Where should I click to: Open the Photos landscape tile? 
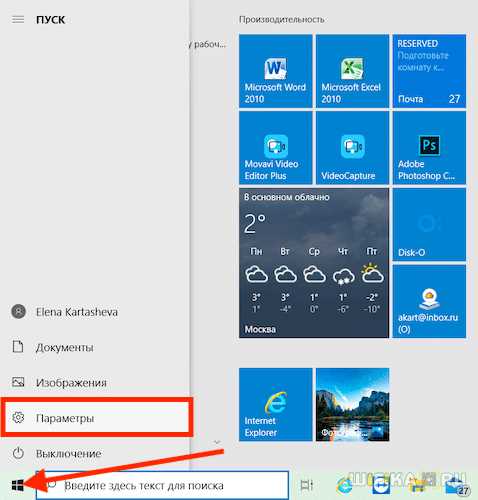pyautogui.click(x=352, y=405)
